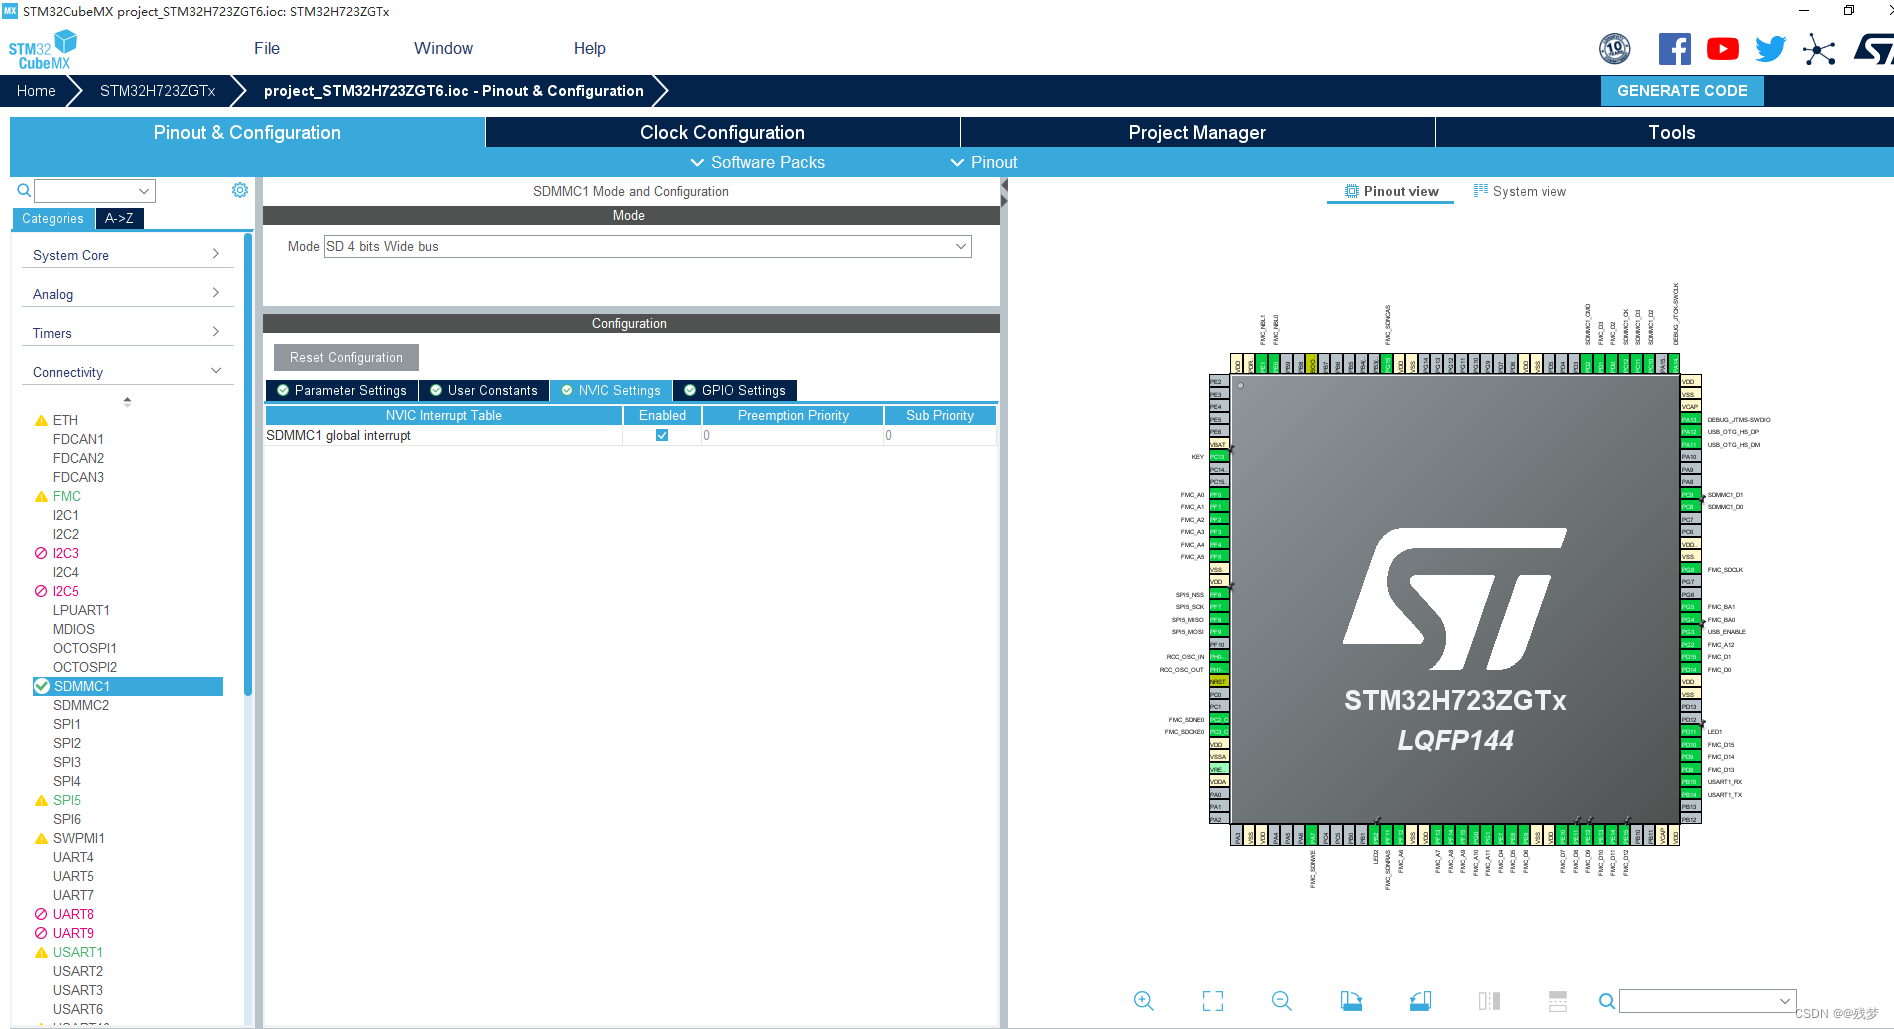This screenshot has width=1894, height=1029.
Task: Open the Pinout dropdown menu
Action: coord(984,162)
